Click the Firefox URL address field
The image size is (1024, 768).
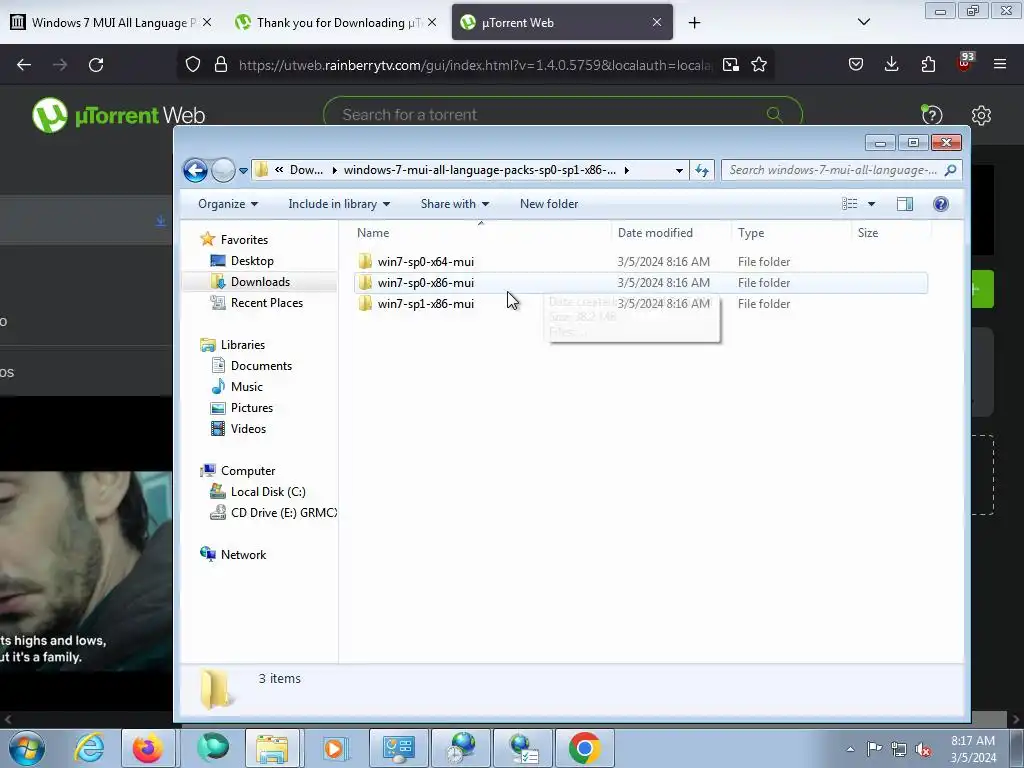click(474, 65)
